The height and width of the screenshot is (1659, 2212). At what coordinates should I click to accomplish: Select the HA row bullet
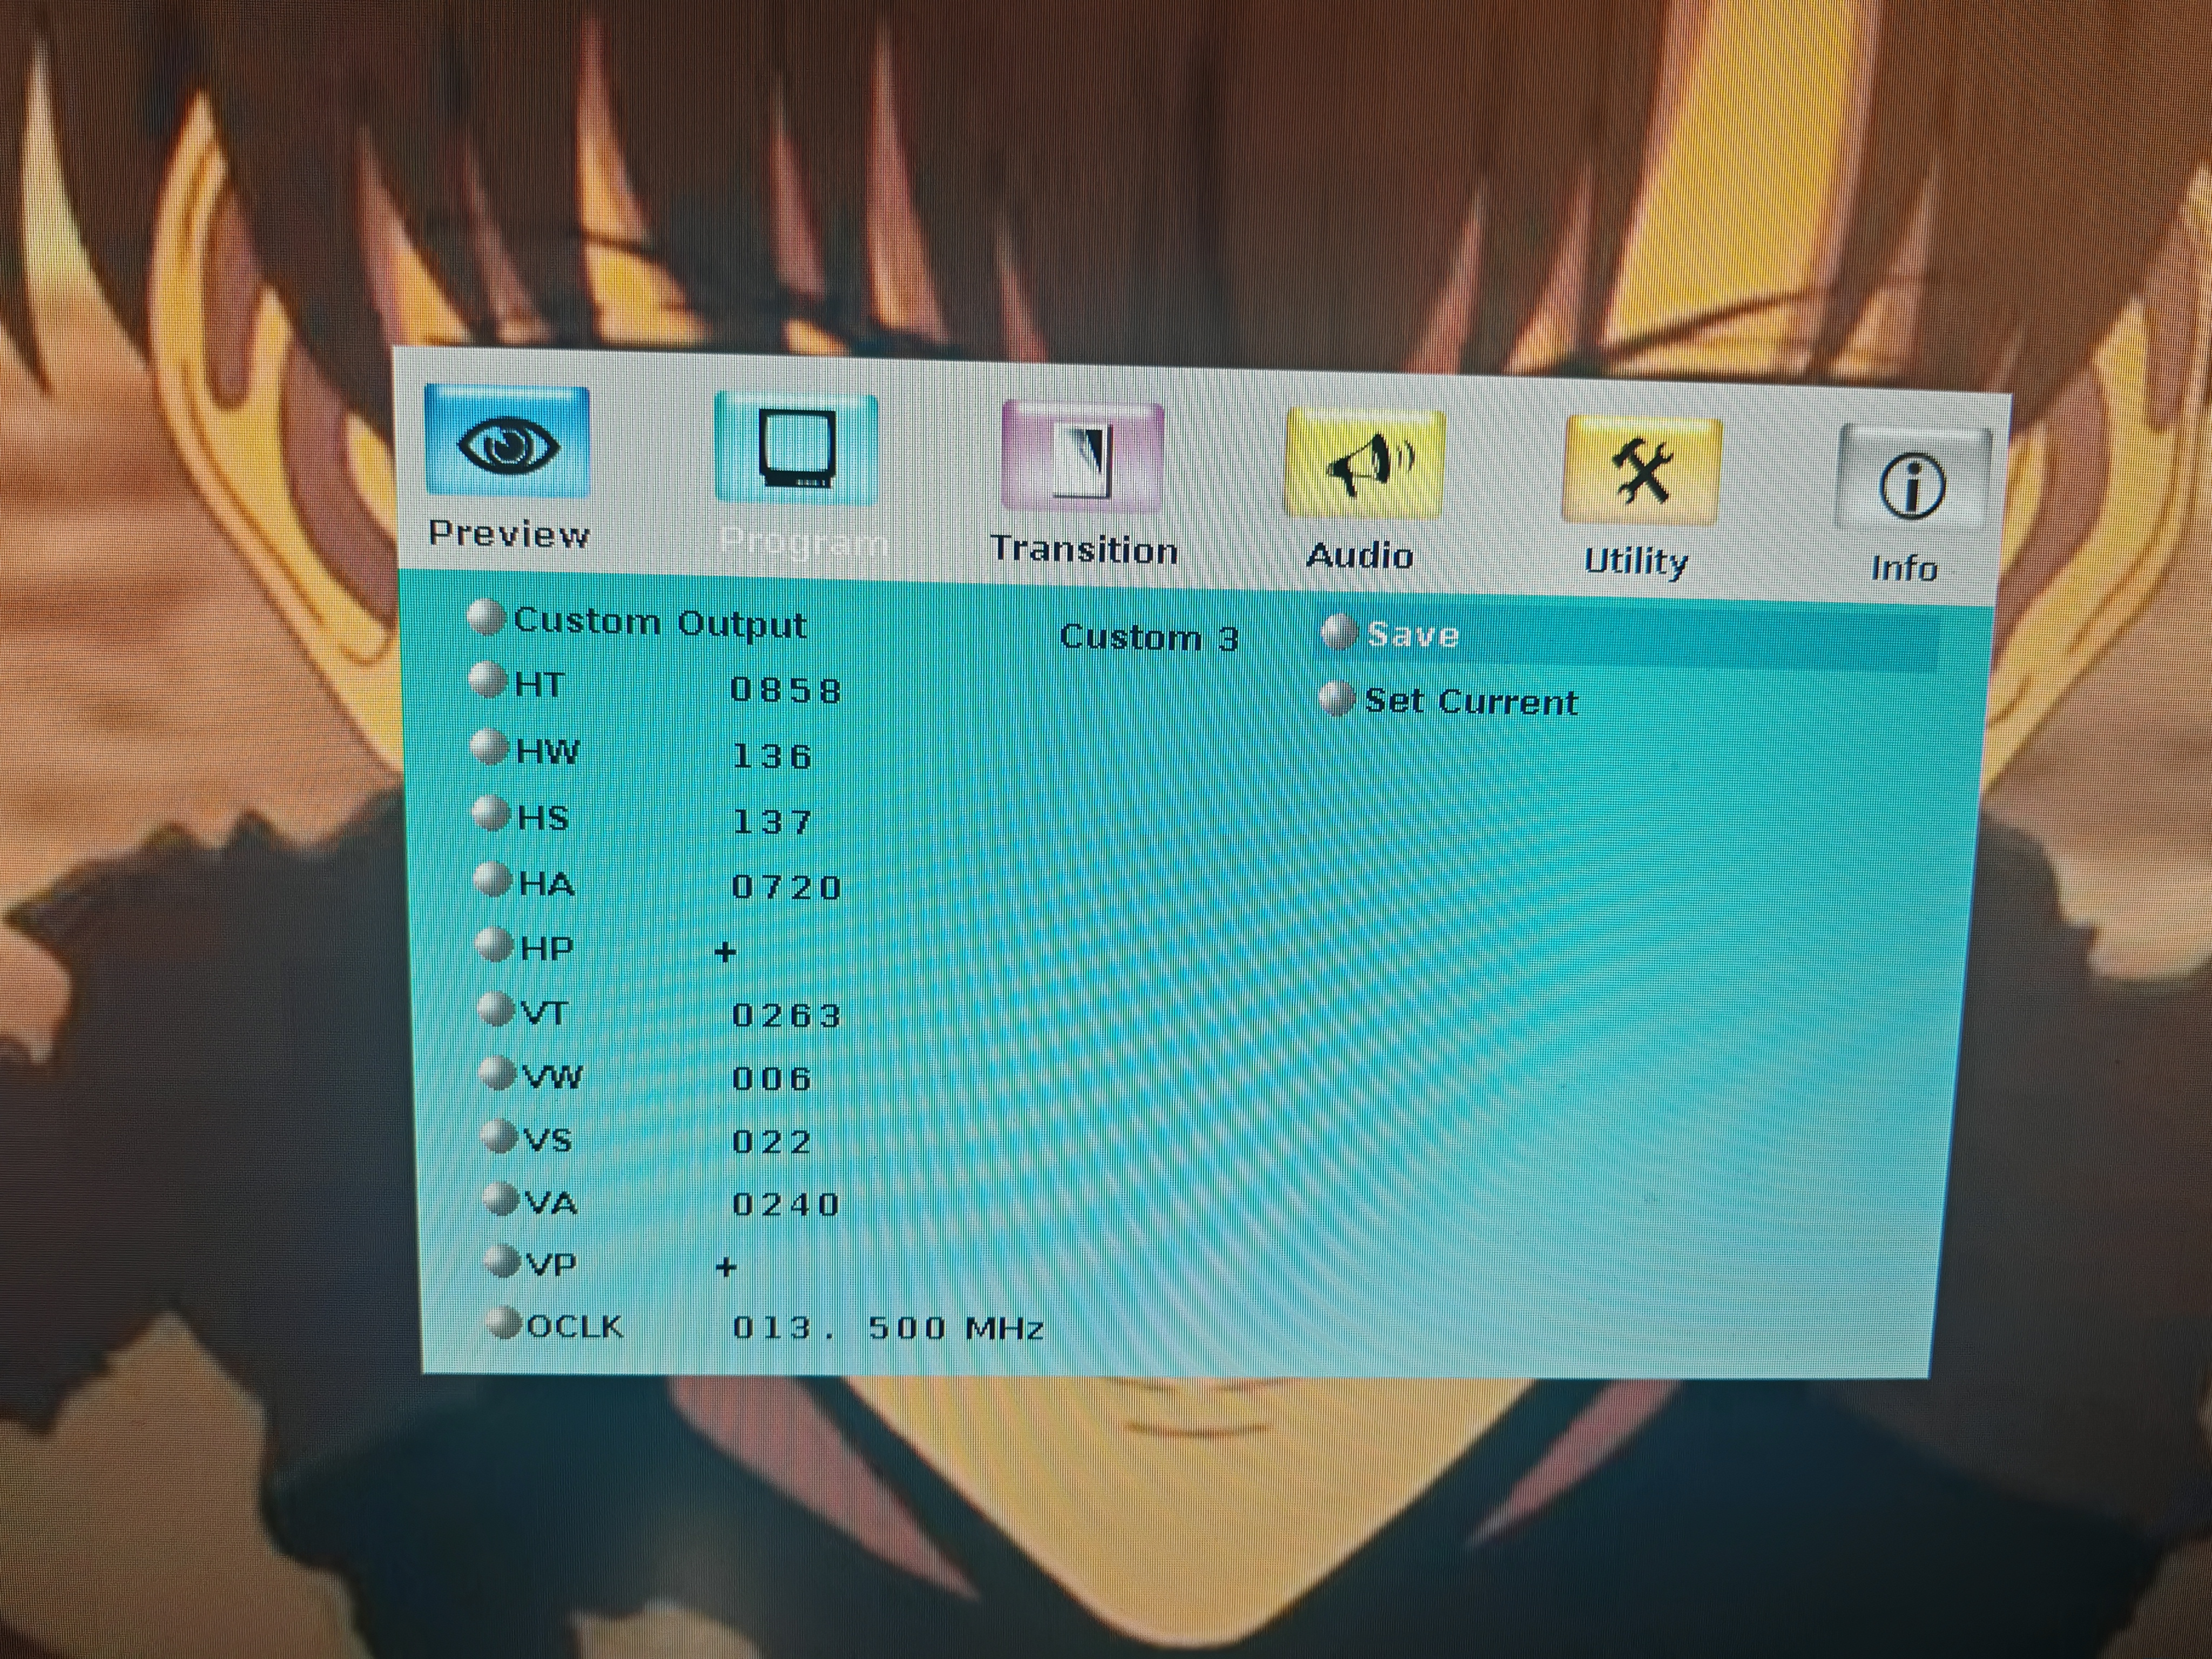point(493,879)
